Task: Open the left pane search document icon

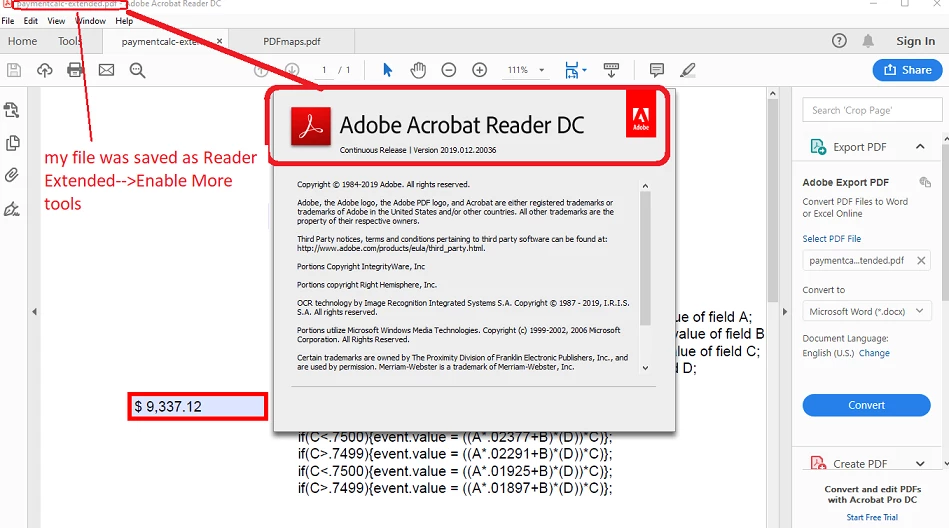Action: [11, 110]
